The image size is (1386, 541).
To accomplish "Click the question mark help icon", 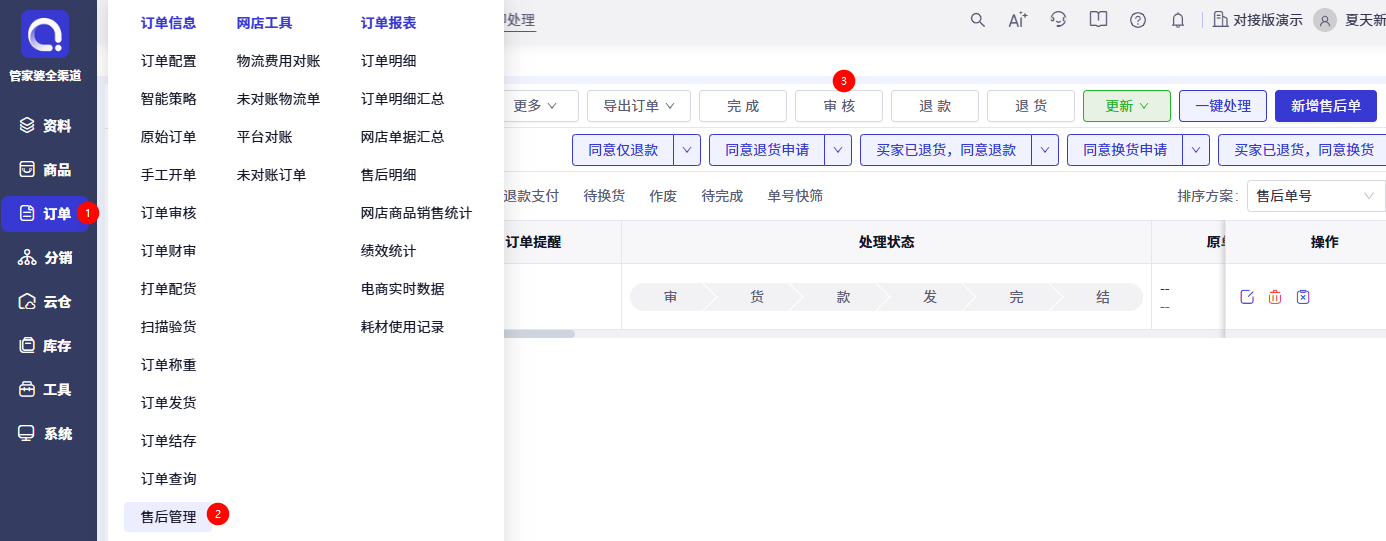I will 1138,20.
